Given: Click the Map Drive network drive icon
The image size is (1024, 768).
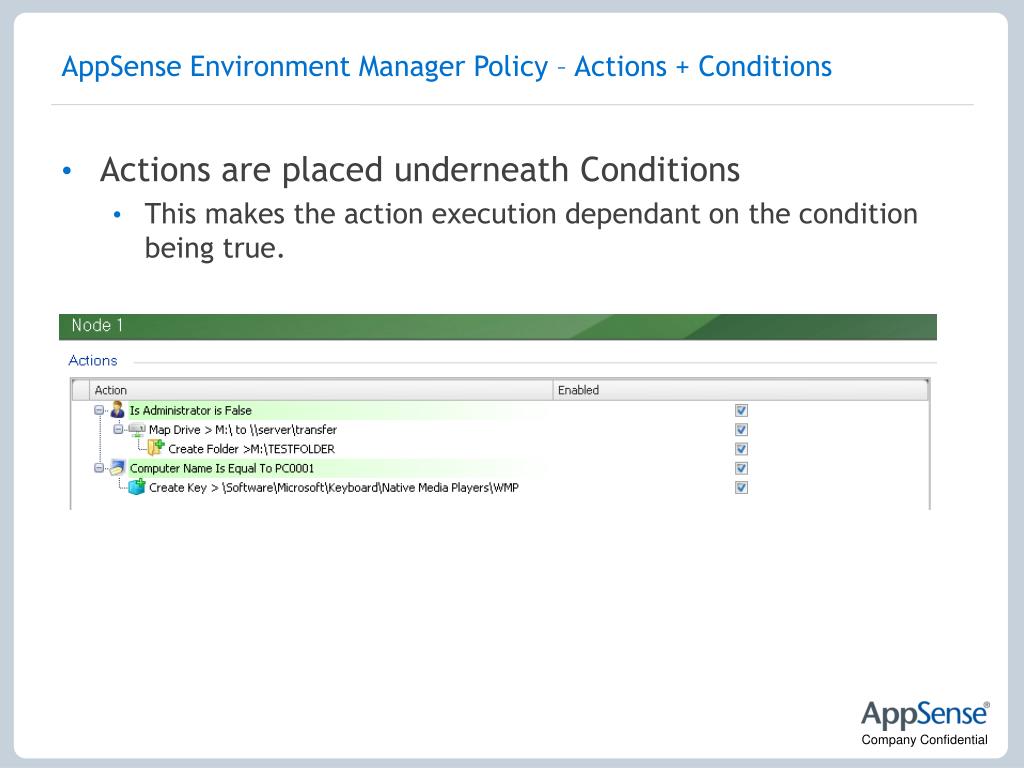Looking at the screenshot, I should tap(136, 430).
